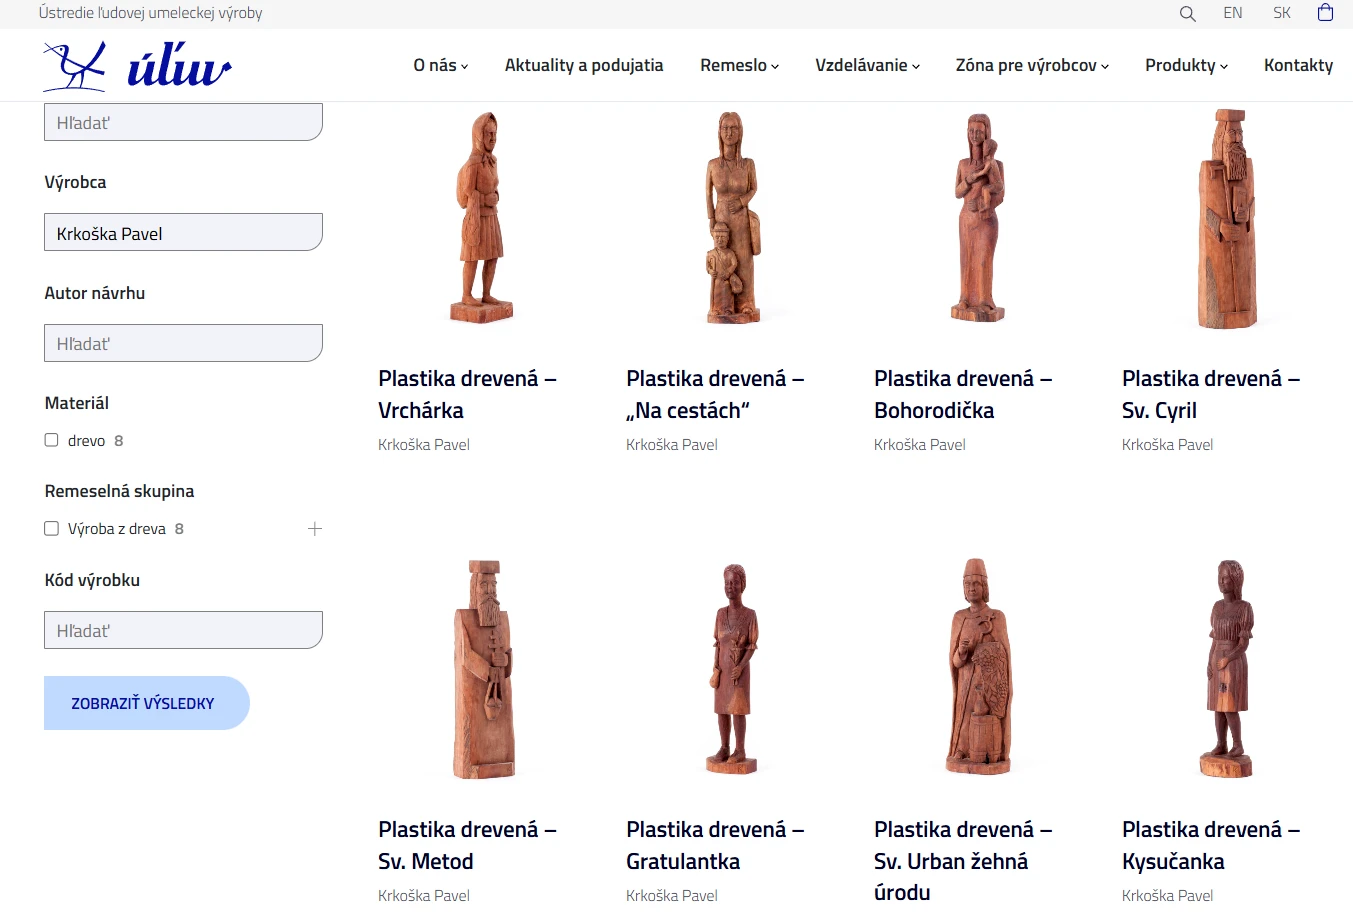
Task: Go to Aktuality a podujatia
Action: pos(584,65)
